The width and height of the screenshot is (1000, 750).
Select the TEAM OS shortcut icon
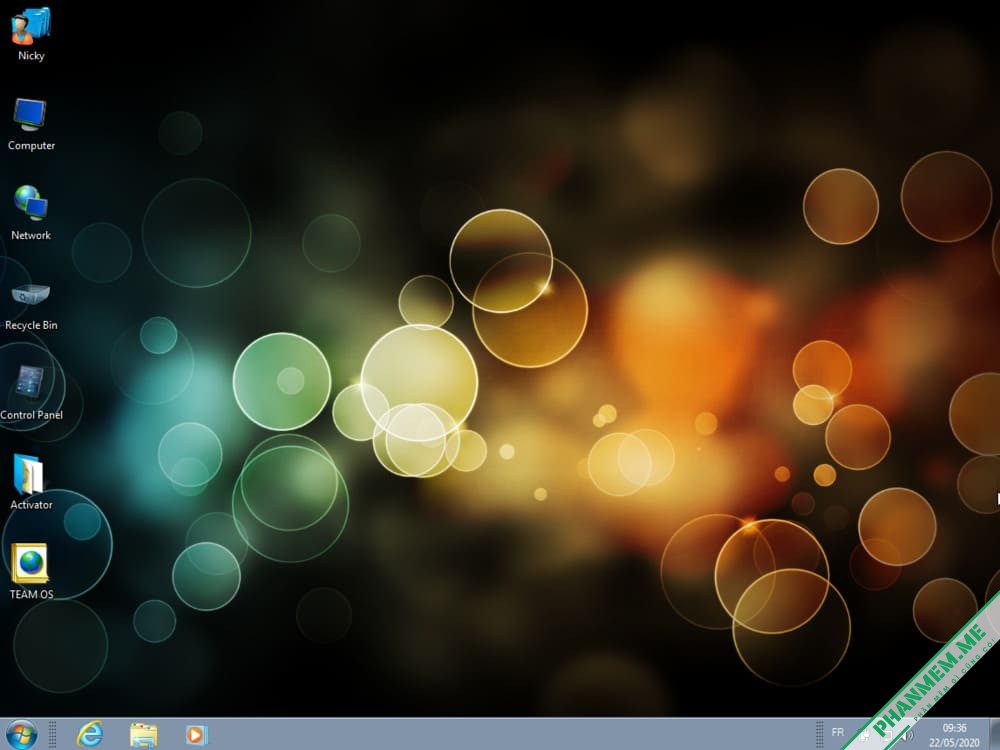[29, 563]
